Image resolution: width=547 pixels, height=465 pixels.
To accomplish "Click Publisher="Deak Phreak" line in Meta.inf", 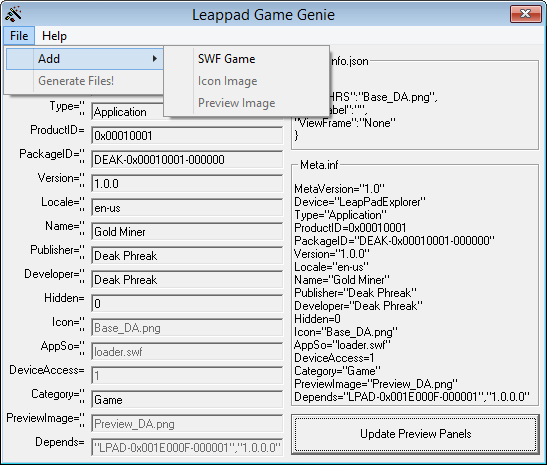I will tap(355, 293).
